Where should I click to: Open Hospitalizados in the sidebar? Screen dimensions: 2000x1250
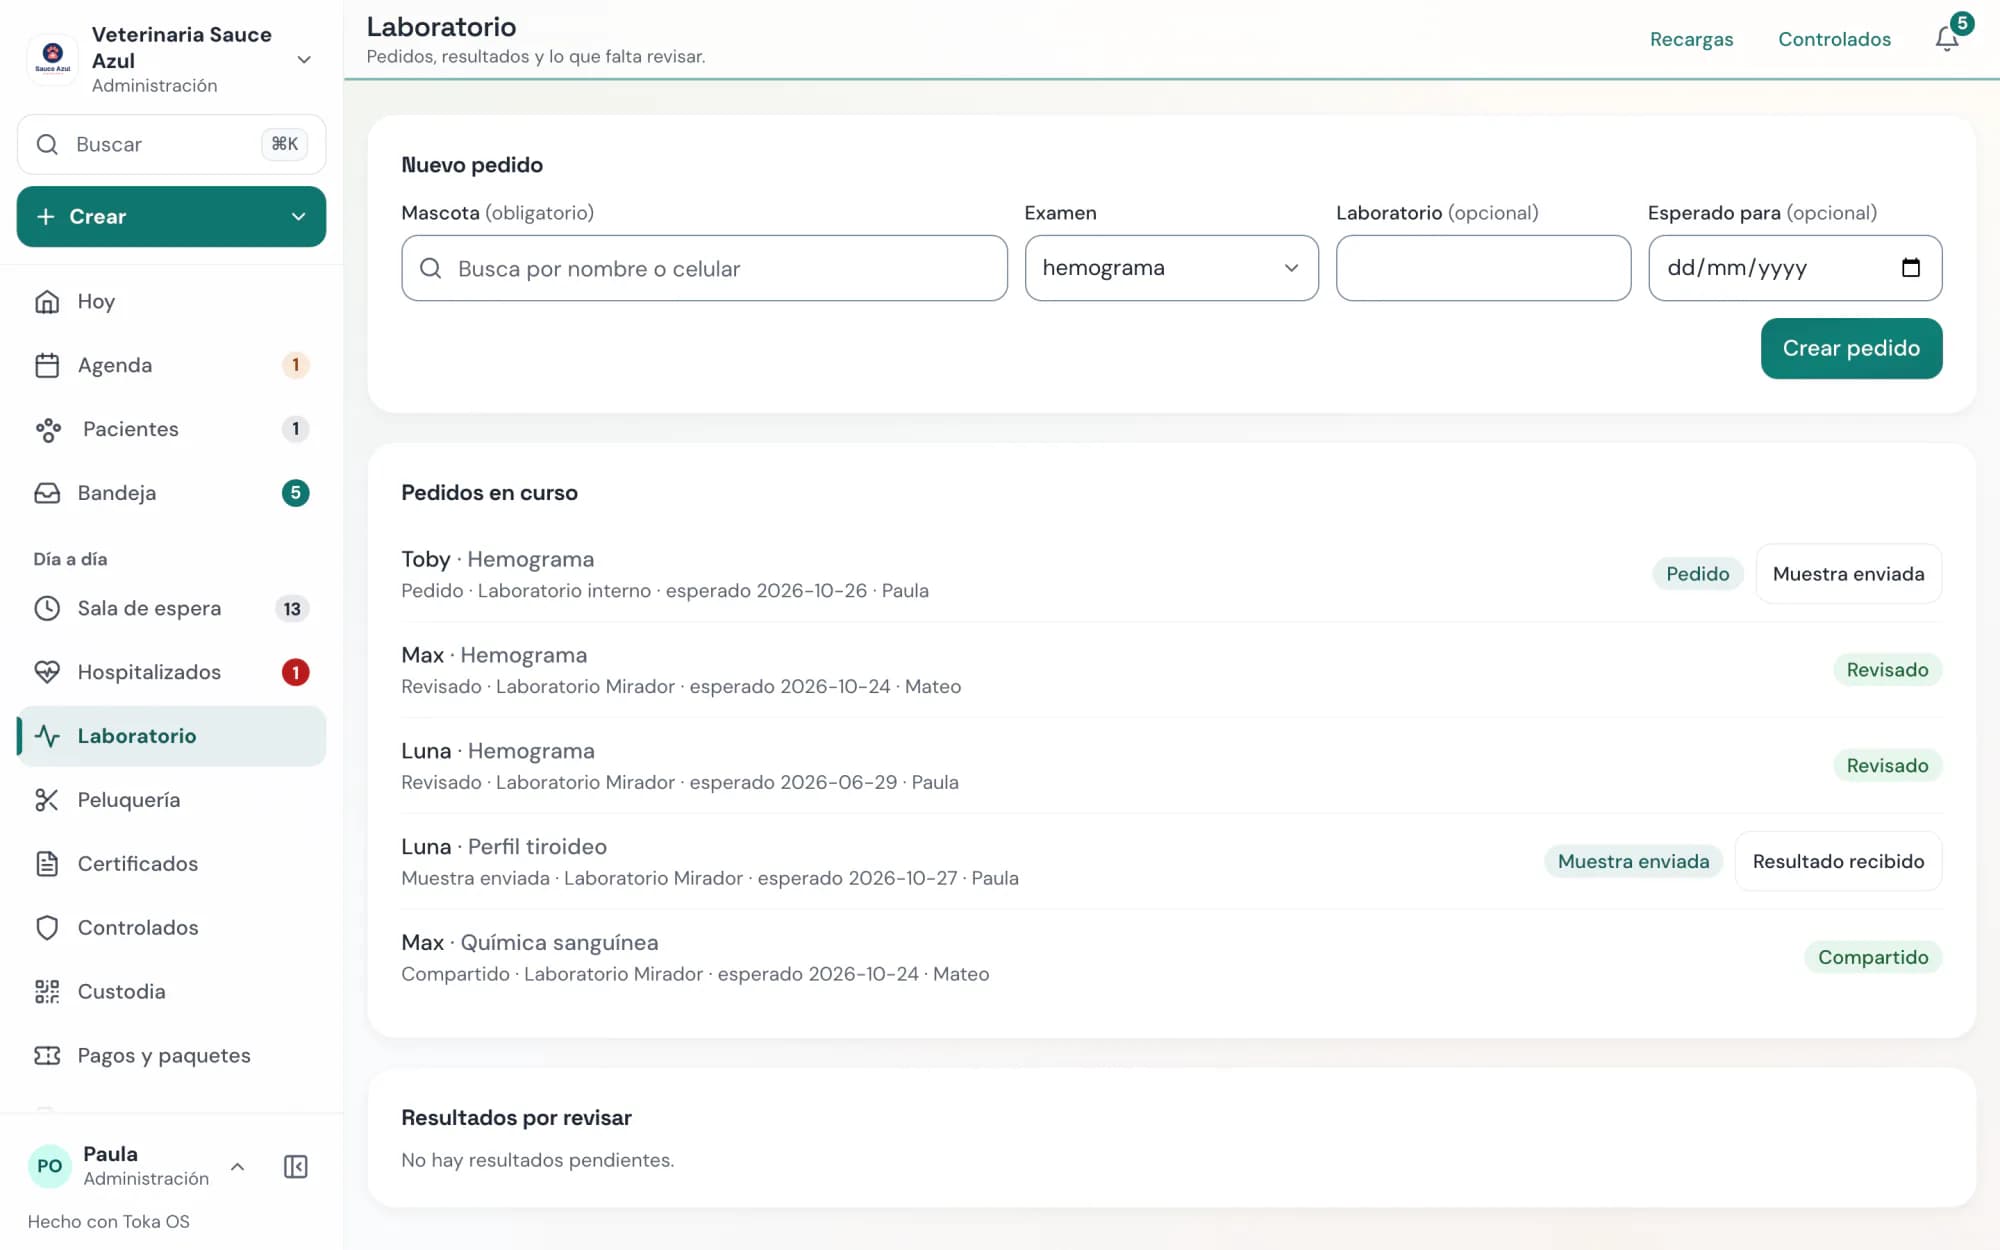click(171, 672)
